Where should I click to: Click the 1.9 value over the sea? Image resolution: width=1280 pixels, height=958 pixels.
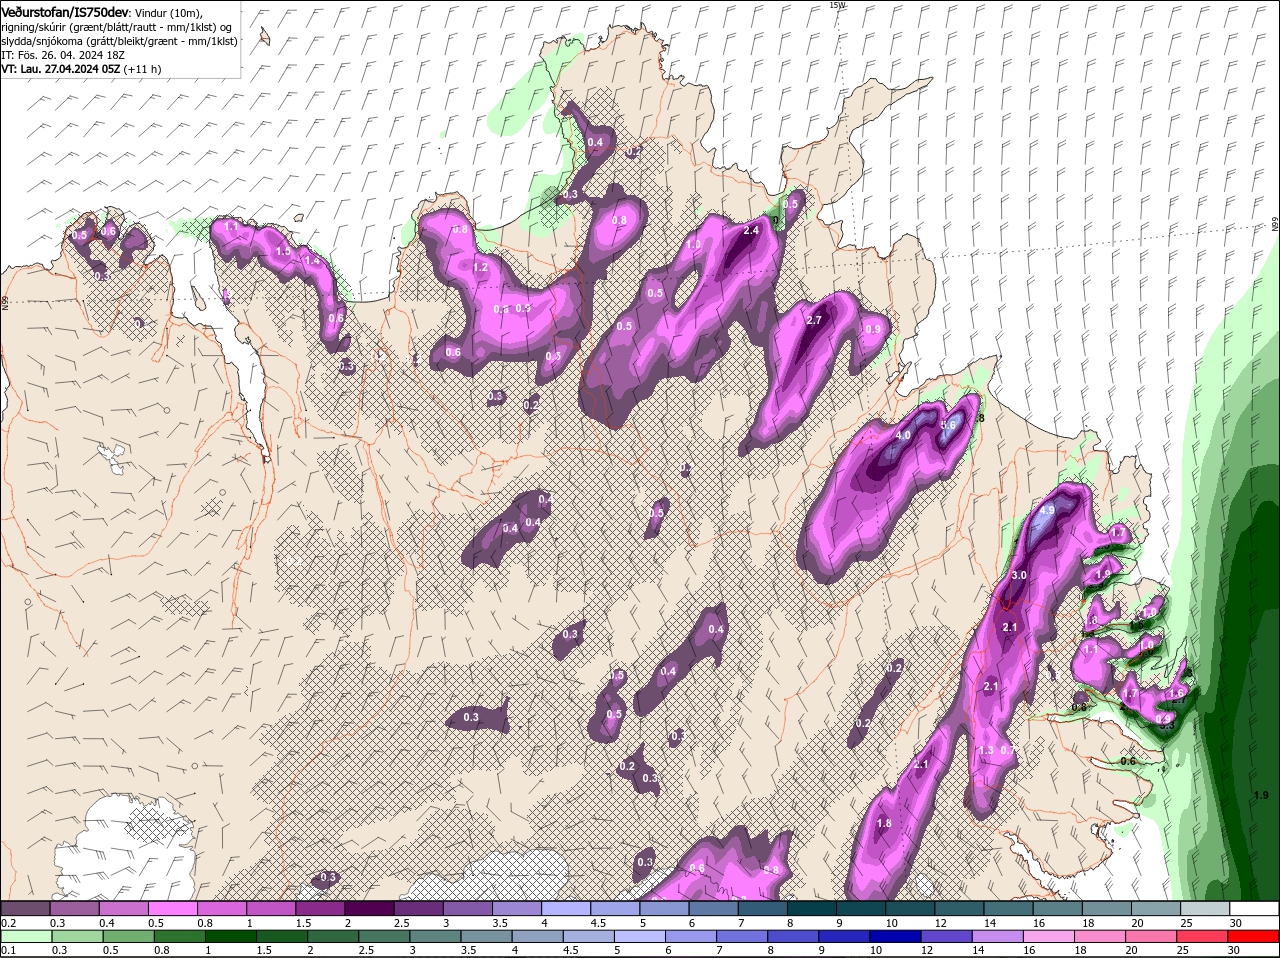click(1261, 795)
